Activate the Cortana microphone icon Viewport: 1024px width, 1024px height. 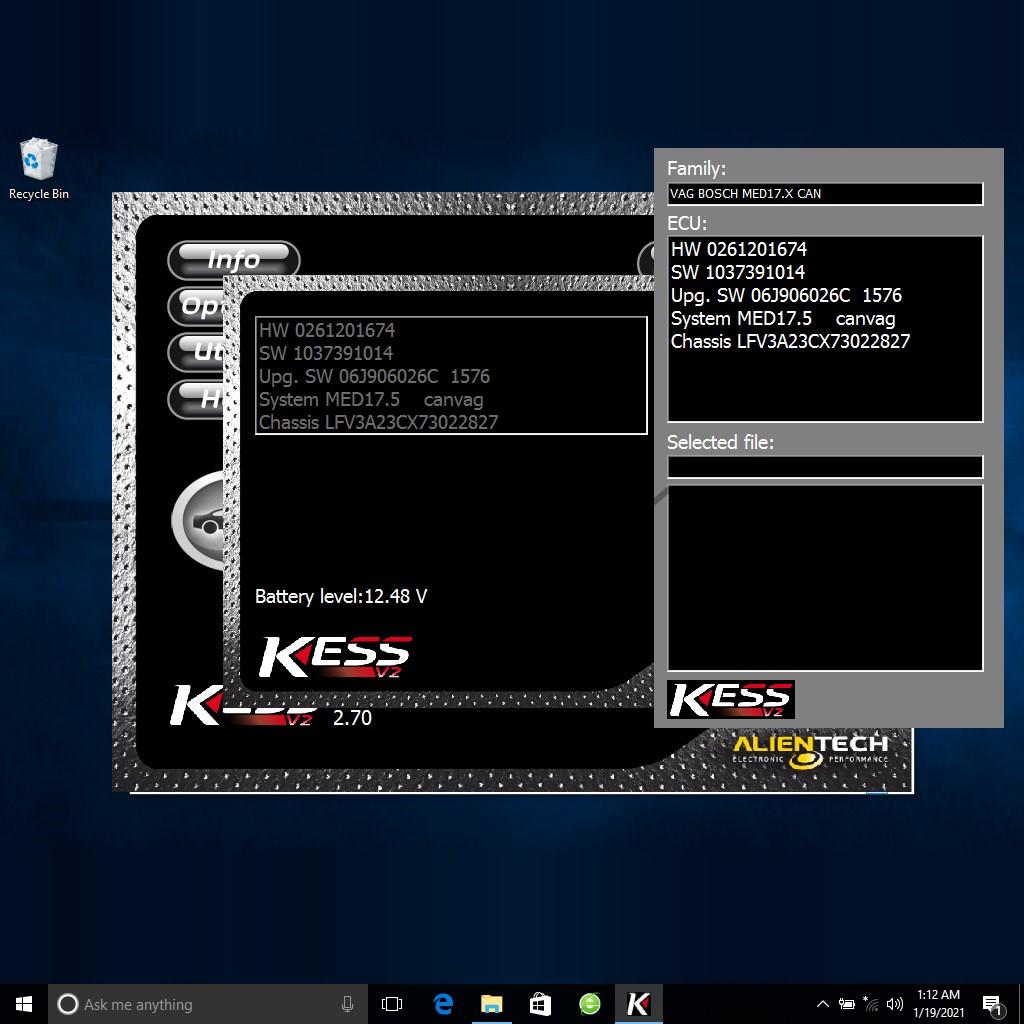347,1004
